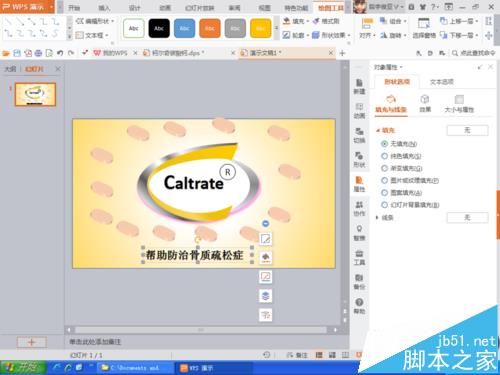
Task: Apply the black Abc shape style
Action: [159, 28]
